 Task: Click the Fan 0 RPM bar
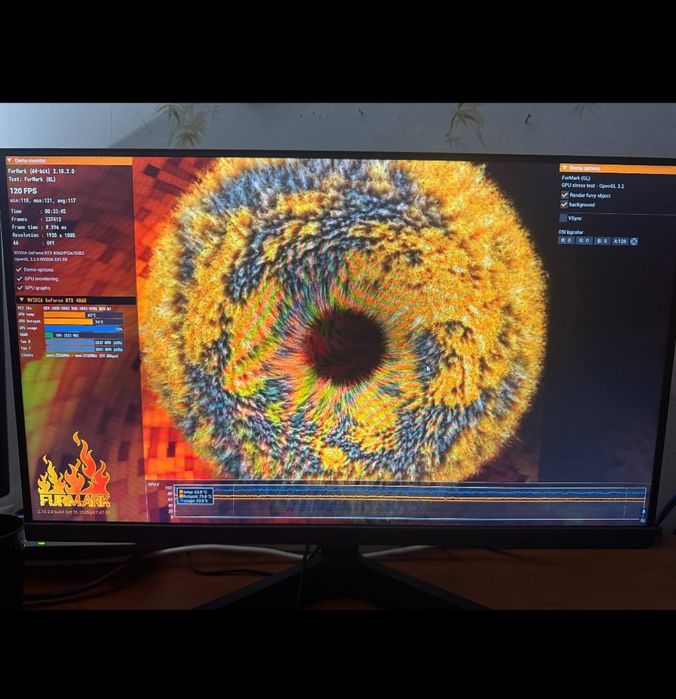[83, 342]
